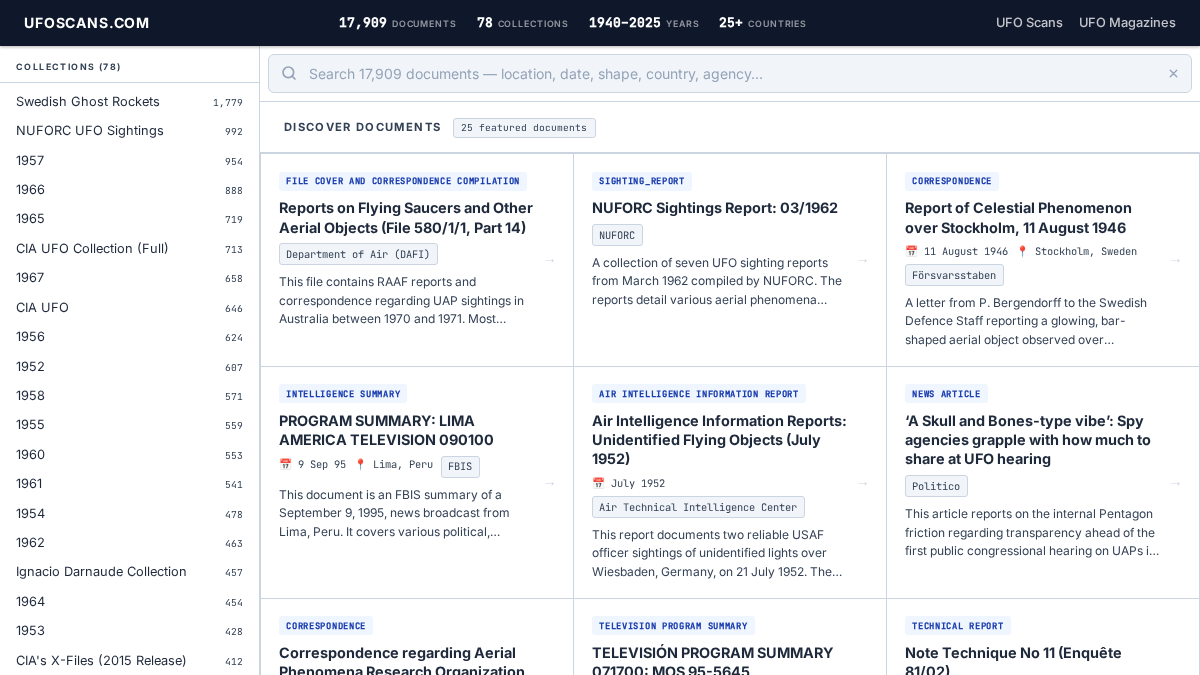Open the 1958 collection

pyautogui.click(x=129, y=396)
